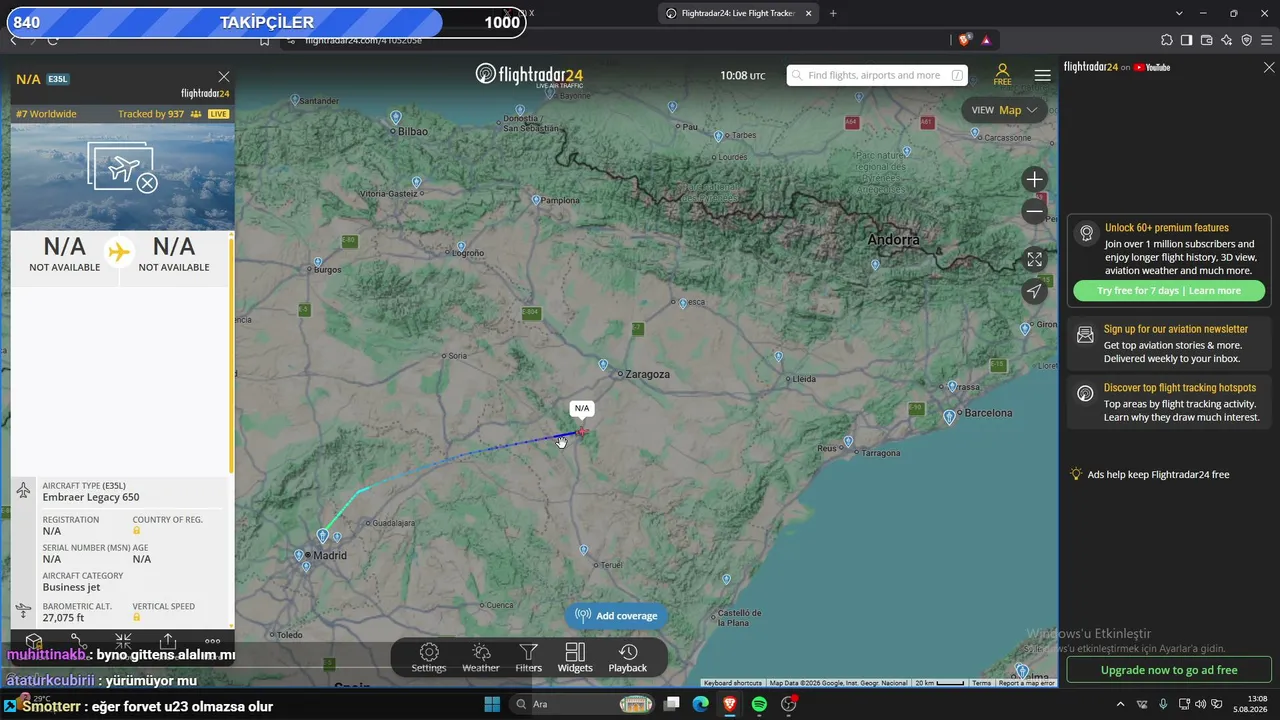
Task: Open browser extensions puzzle icon
Action: click(x=1167, y=40)
